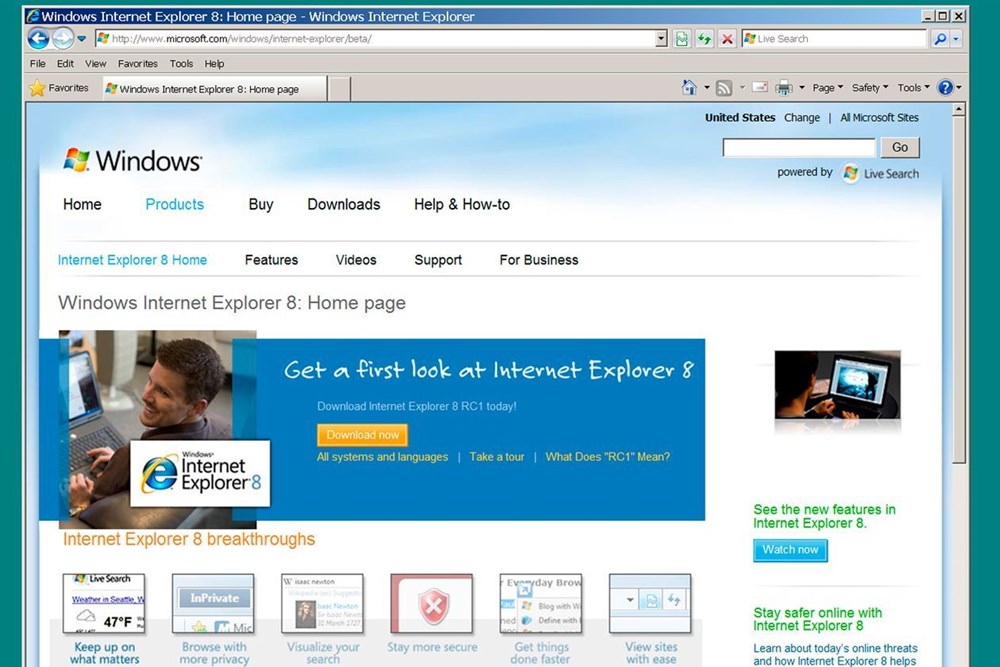Click the Windows site search input field
This screenshot has height=667, width=1000.
pyautogui.click(x=798, y=147)
